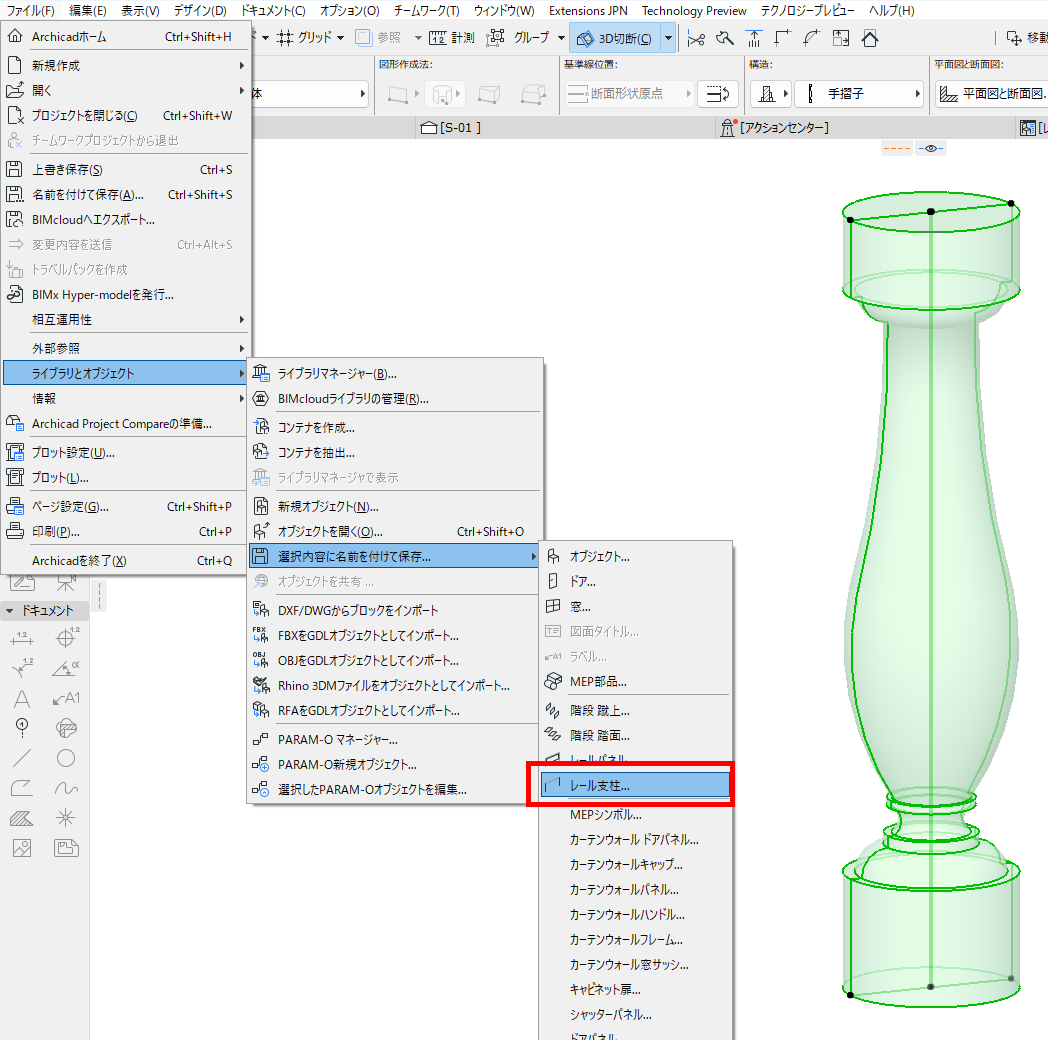Select the Drawing tool icon
This screenshot has height=1040, width=1048.
[66, 848]
